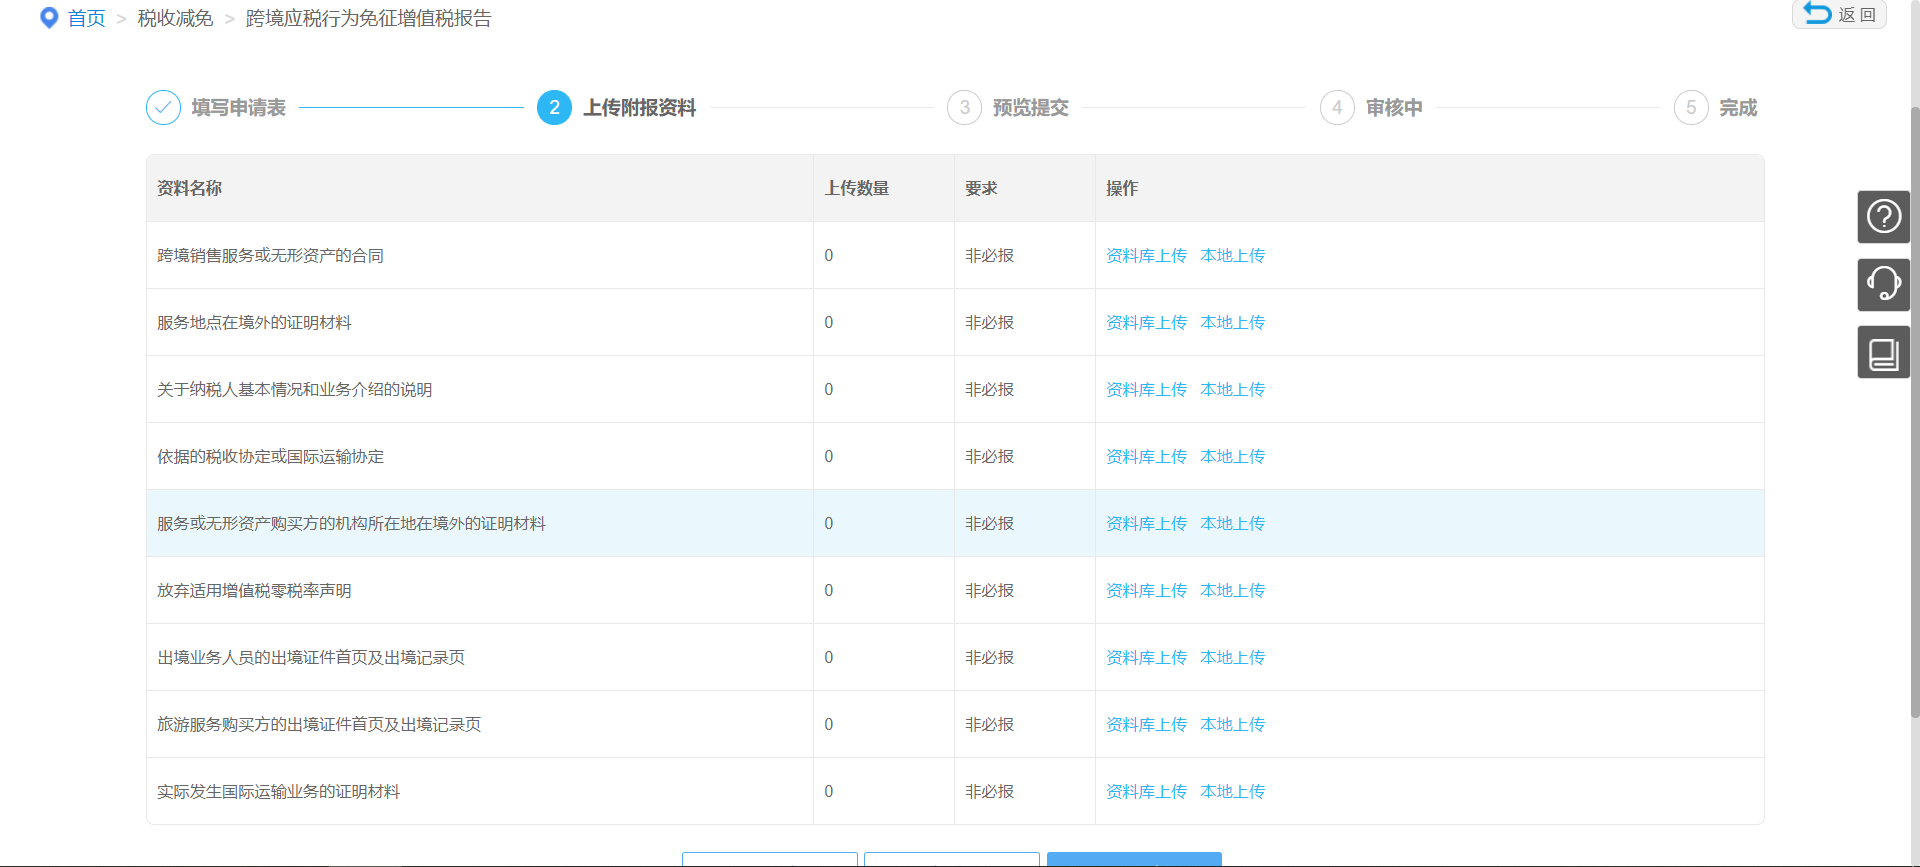The image size is (1920, 867).
Task: Select row text 放弃适用增值税零税率声明
Action: pyautogui.click(x=254, y=590)
